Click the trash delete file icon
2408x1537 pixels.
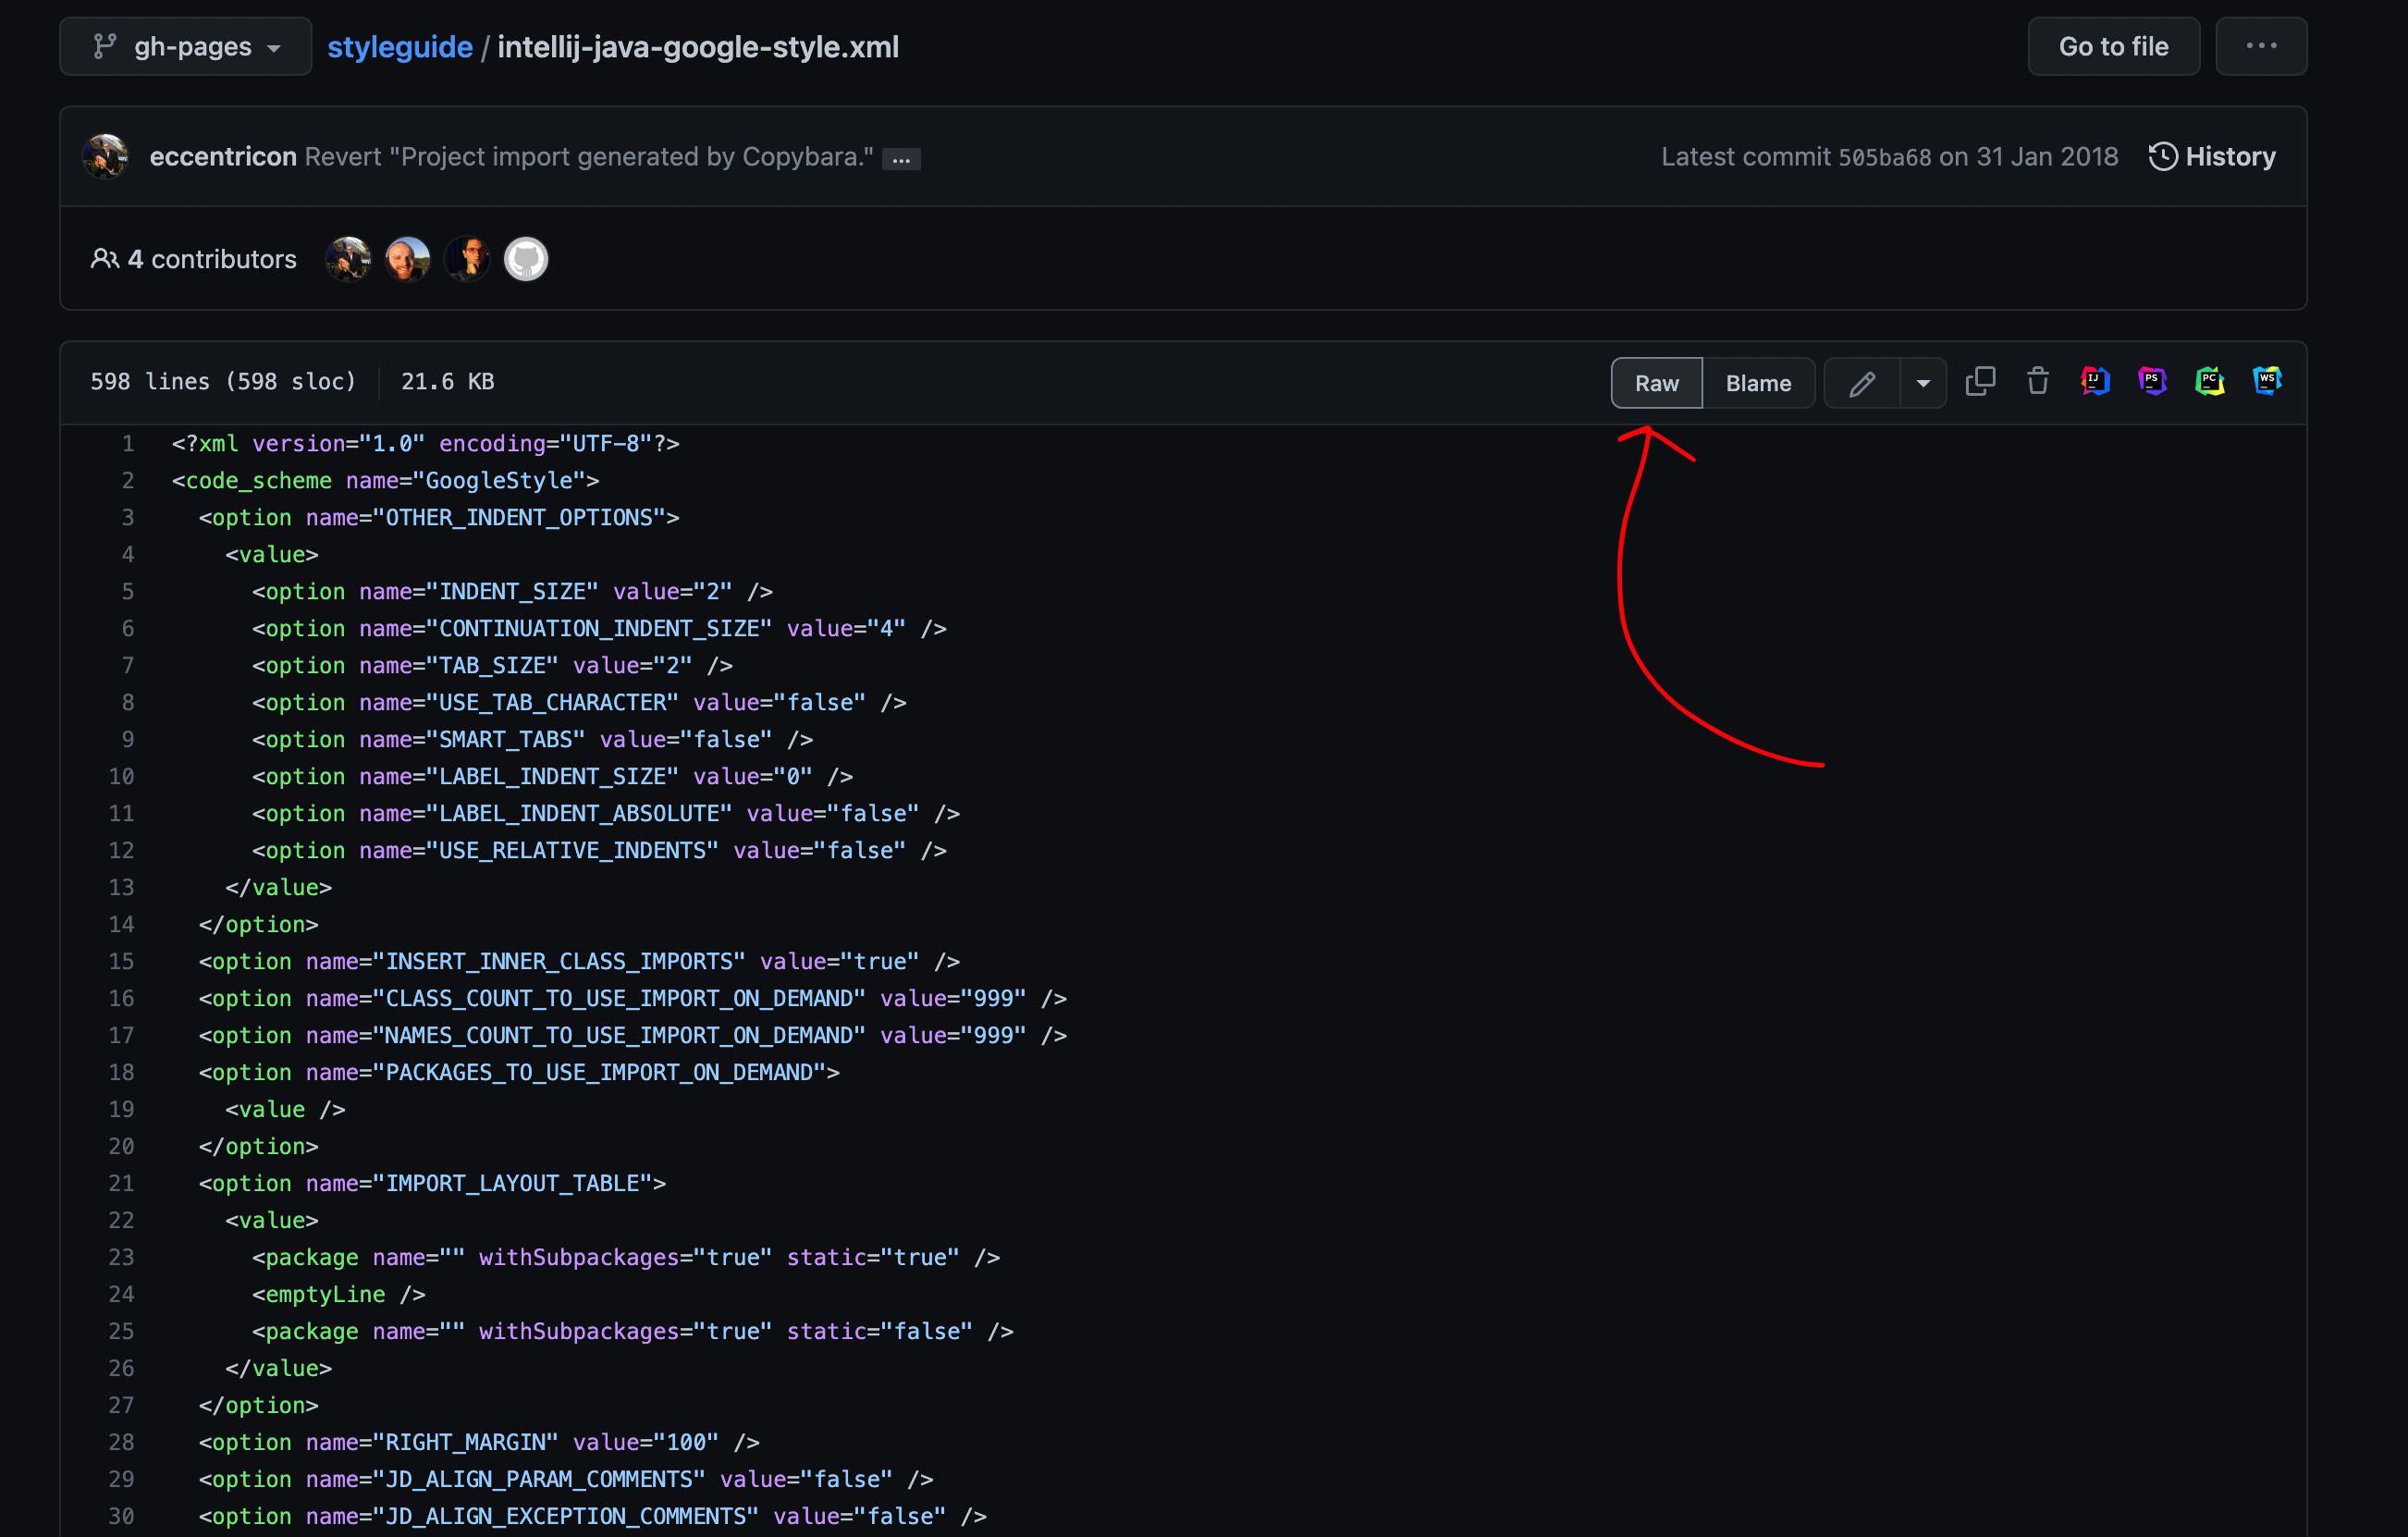point(2037,382)
